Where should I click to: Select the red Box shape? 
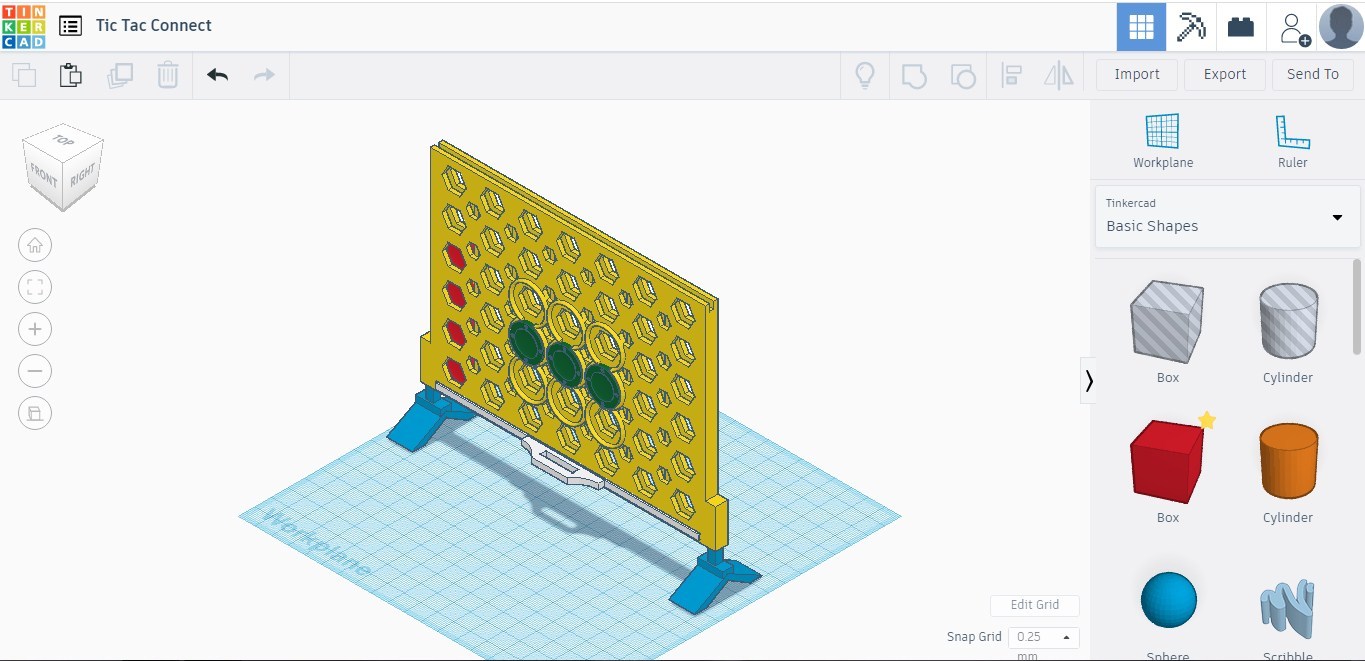tap(1167, 462)
